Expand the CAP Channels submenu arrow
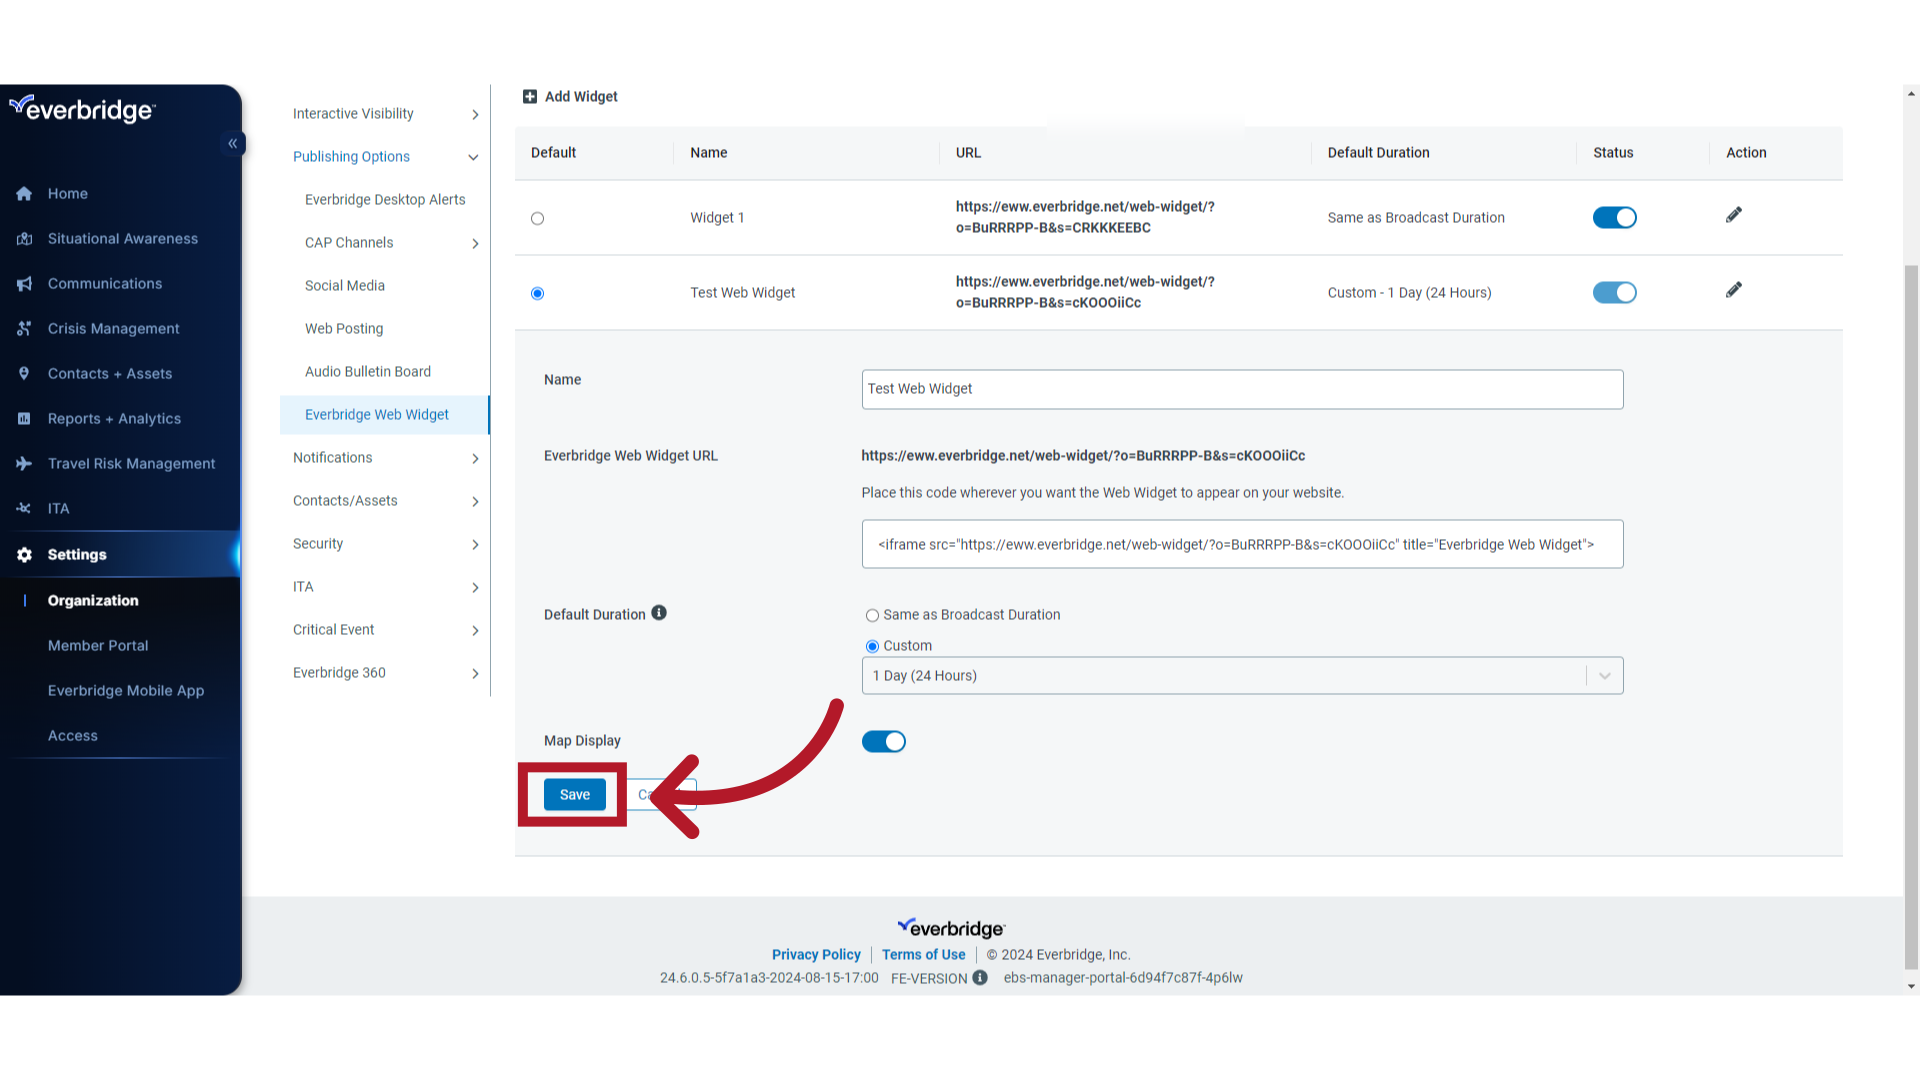1920x1080 pixels. [x=475, y=243]
